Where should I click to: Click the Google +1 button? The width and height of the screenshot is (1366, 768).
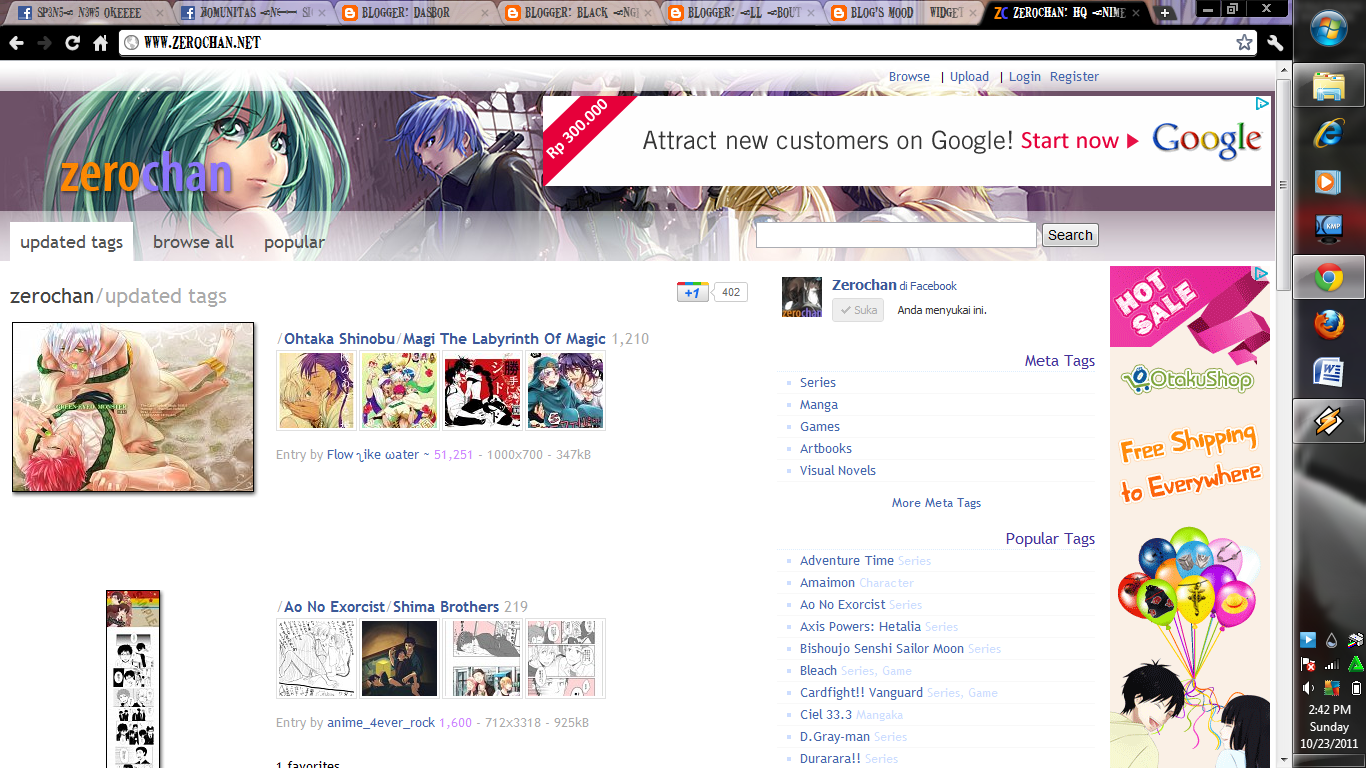(x=692, y=292)
